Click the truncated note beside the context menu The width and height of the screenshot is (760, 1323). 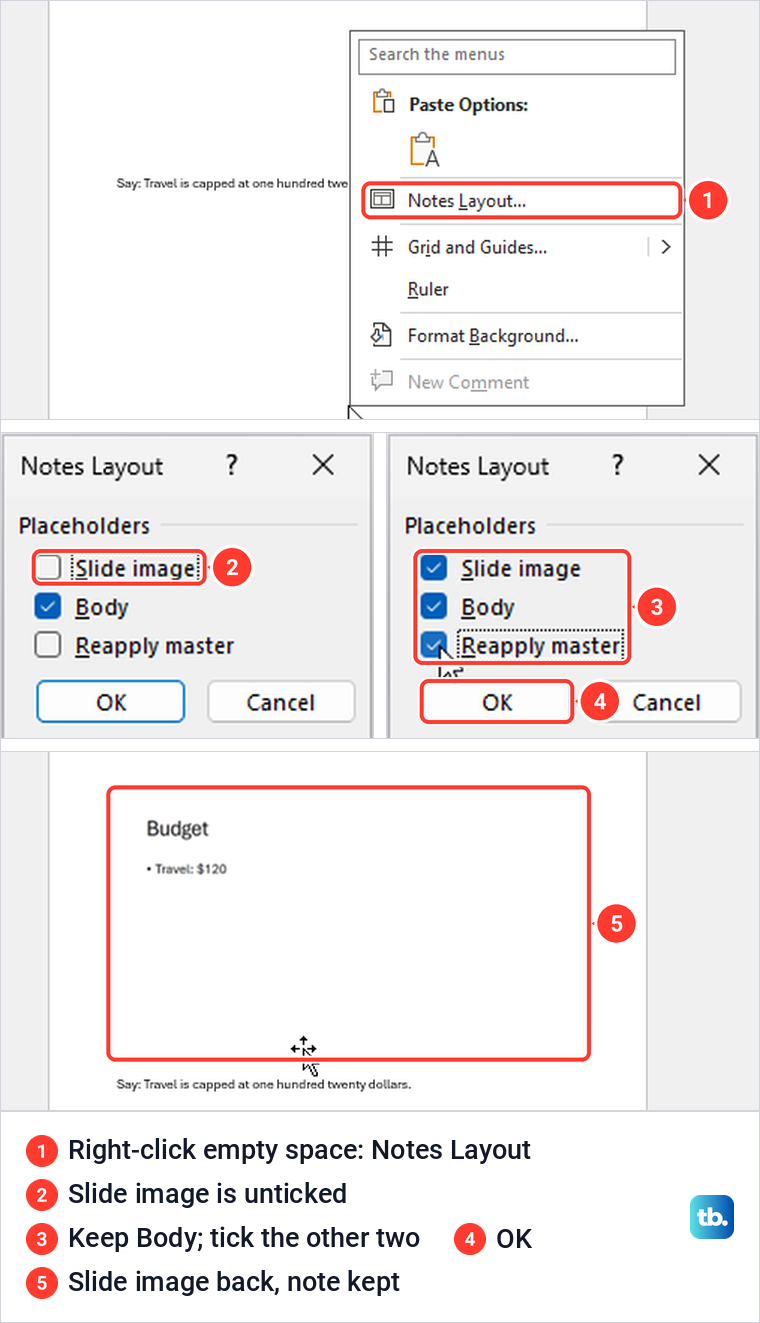point(232,184)
